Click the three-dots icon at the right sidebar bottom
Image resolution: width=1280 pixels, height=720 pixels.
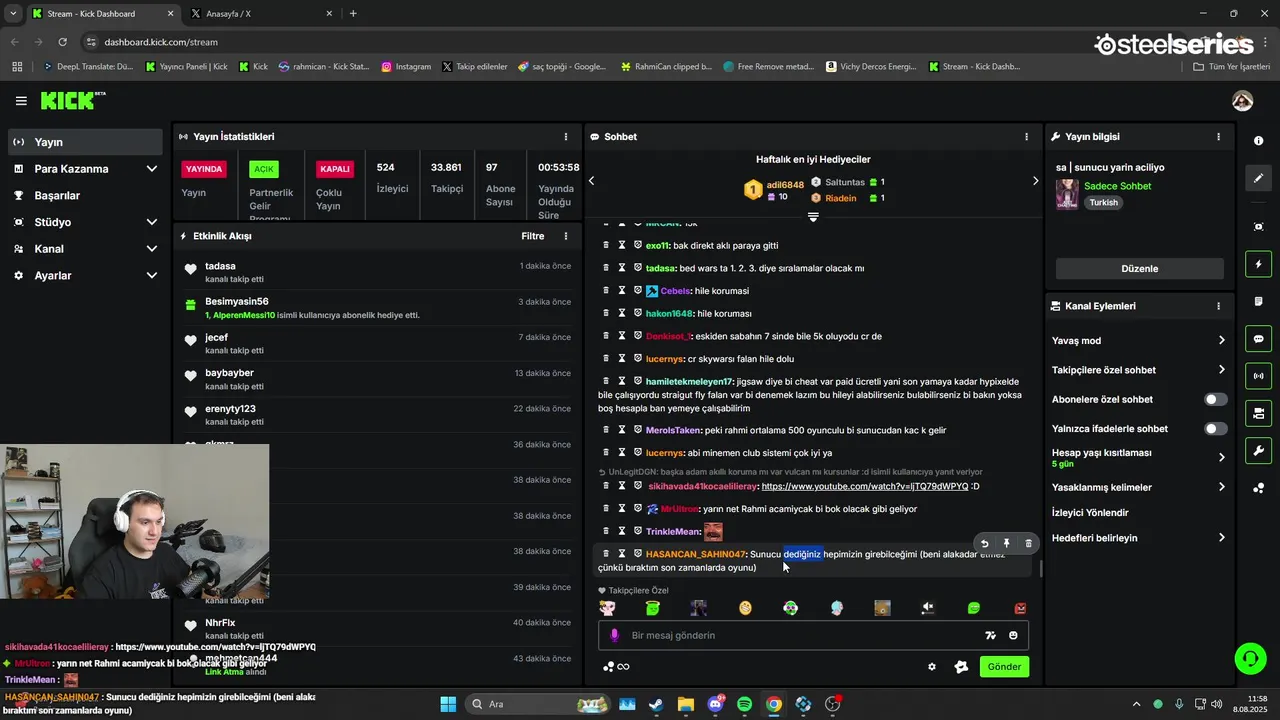[1259, 488]
